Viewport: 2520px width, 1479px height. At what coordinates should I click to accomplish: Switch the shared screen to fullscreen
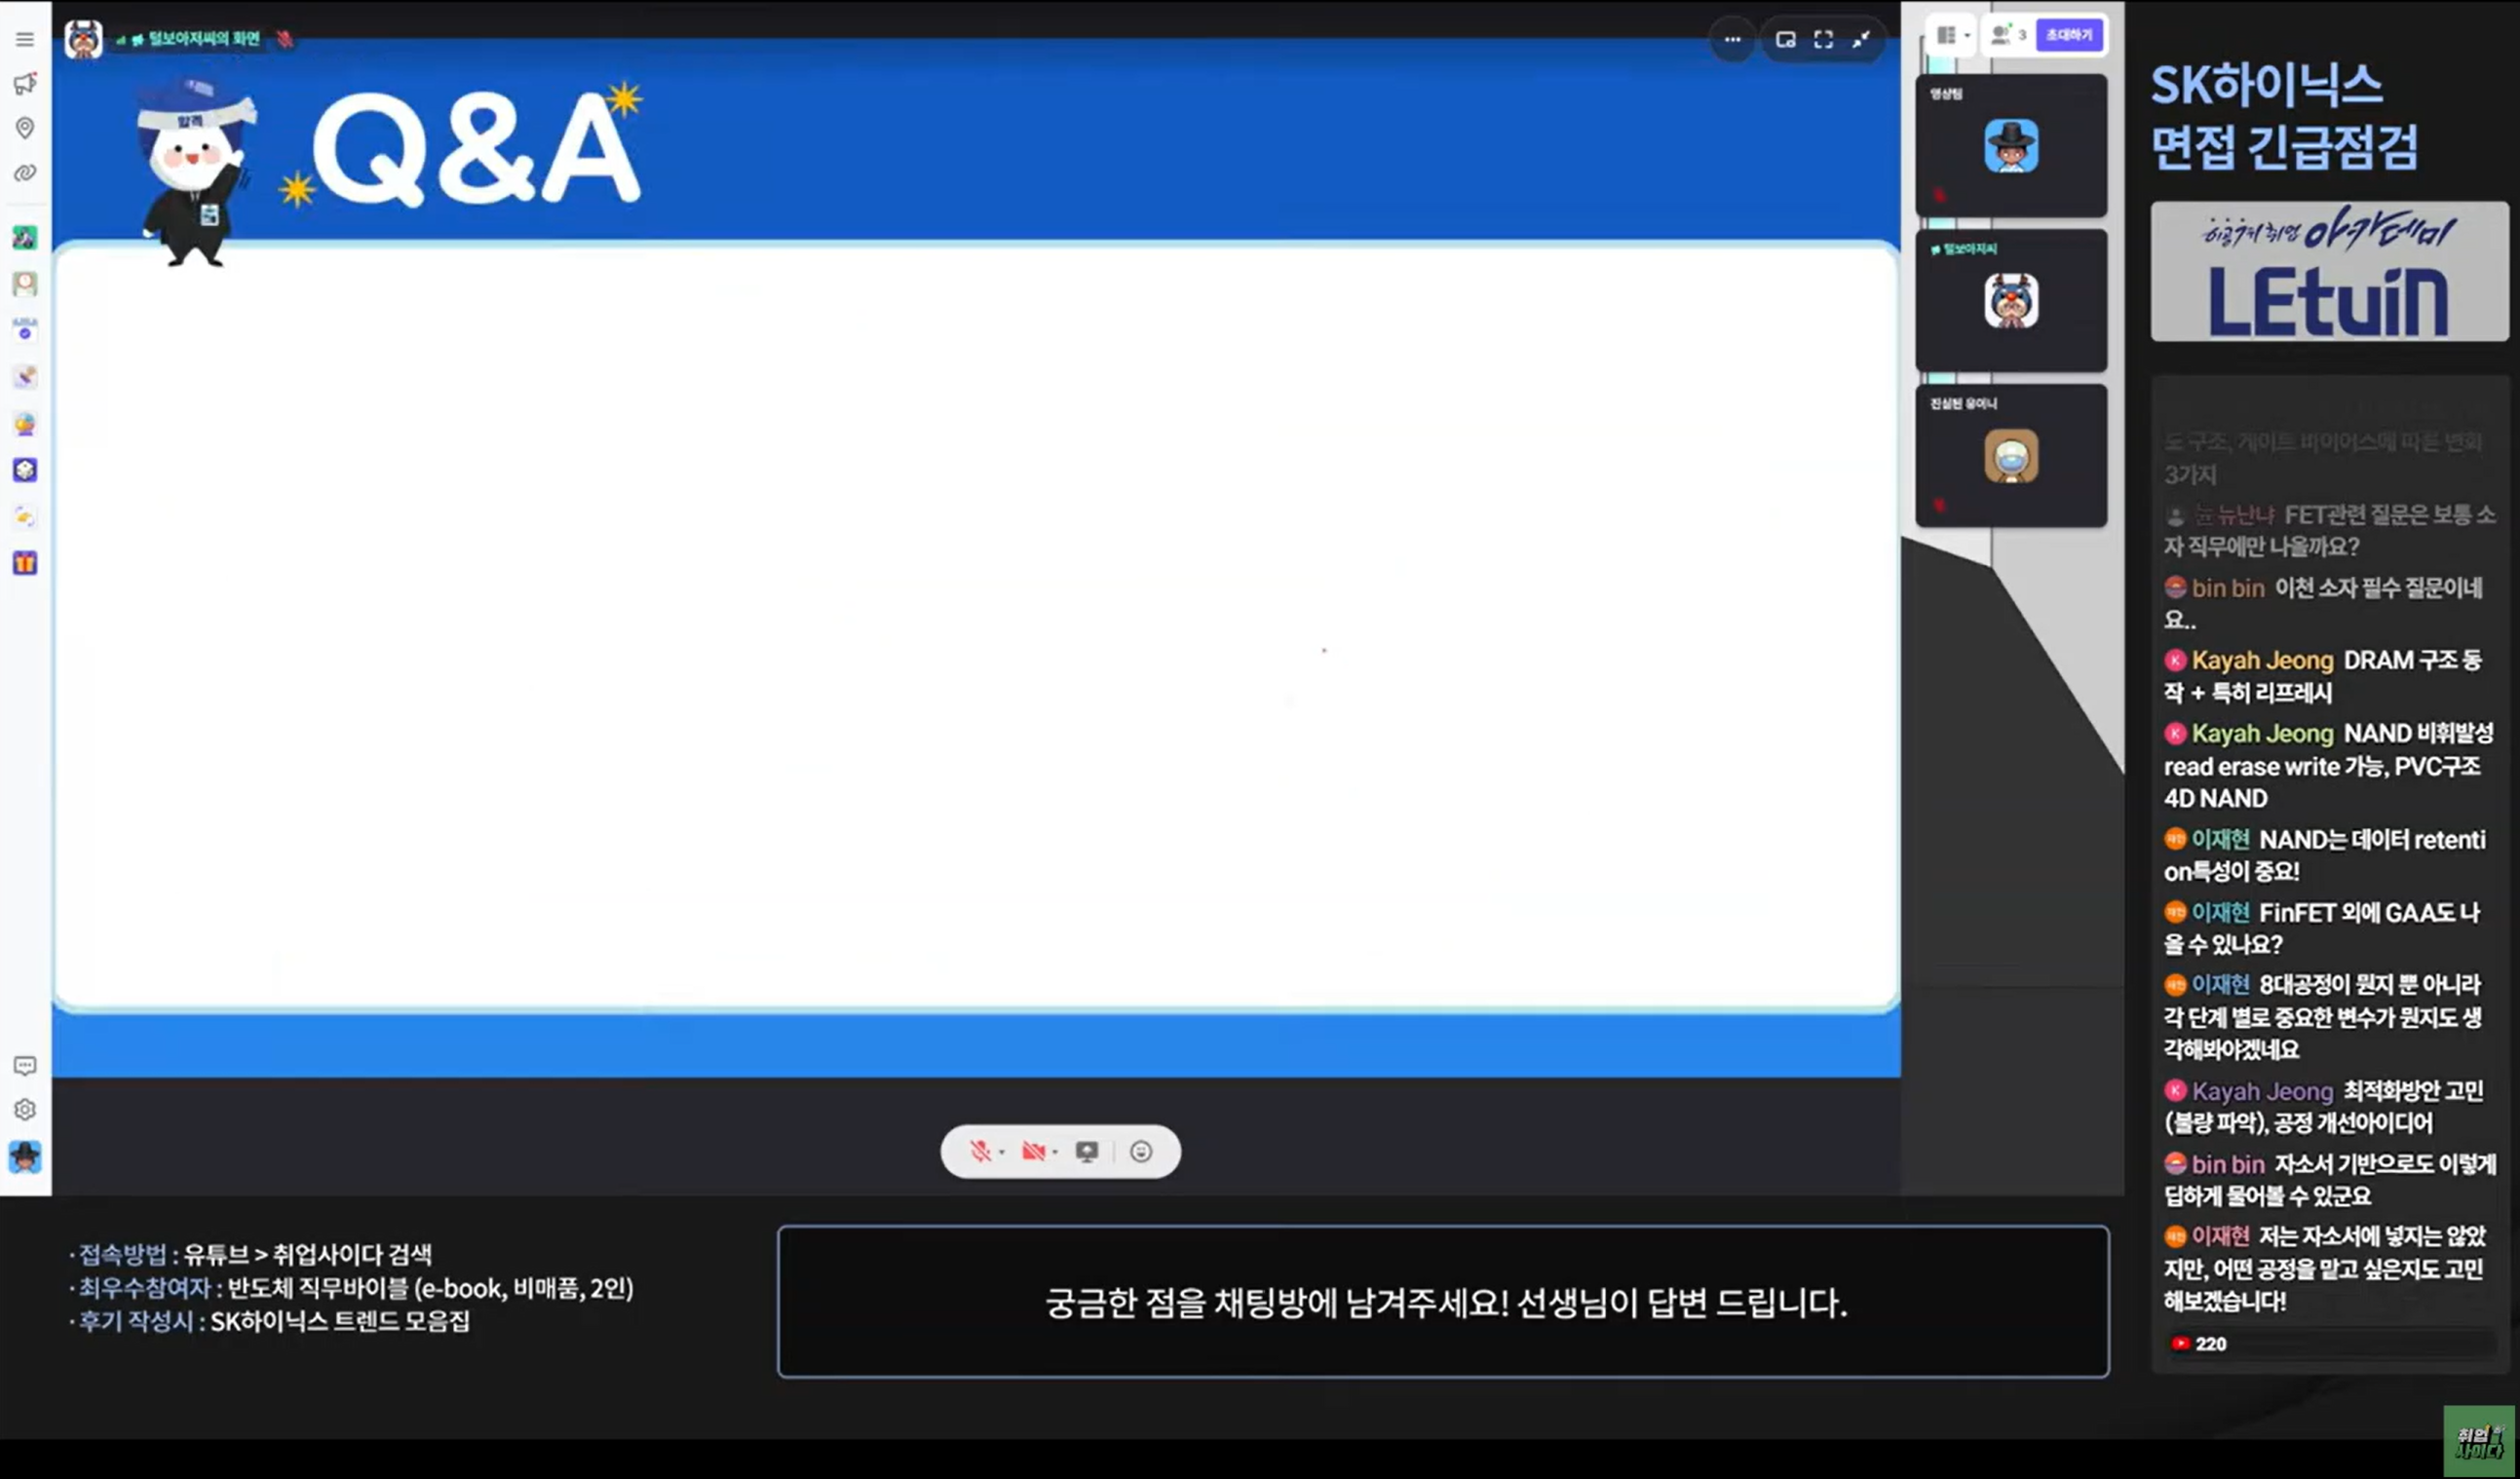pos(1823,40)
